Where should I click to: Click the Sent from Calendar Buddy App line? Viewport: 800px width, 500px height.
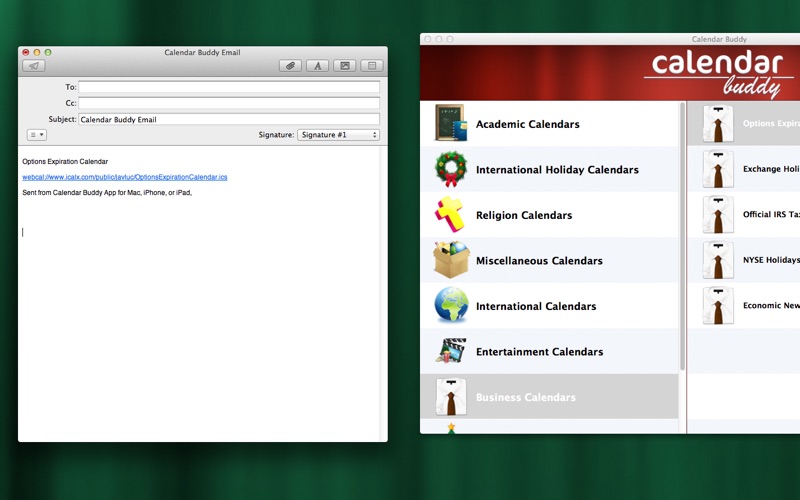point(107,192)
